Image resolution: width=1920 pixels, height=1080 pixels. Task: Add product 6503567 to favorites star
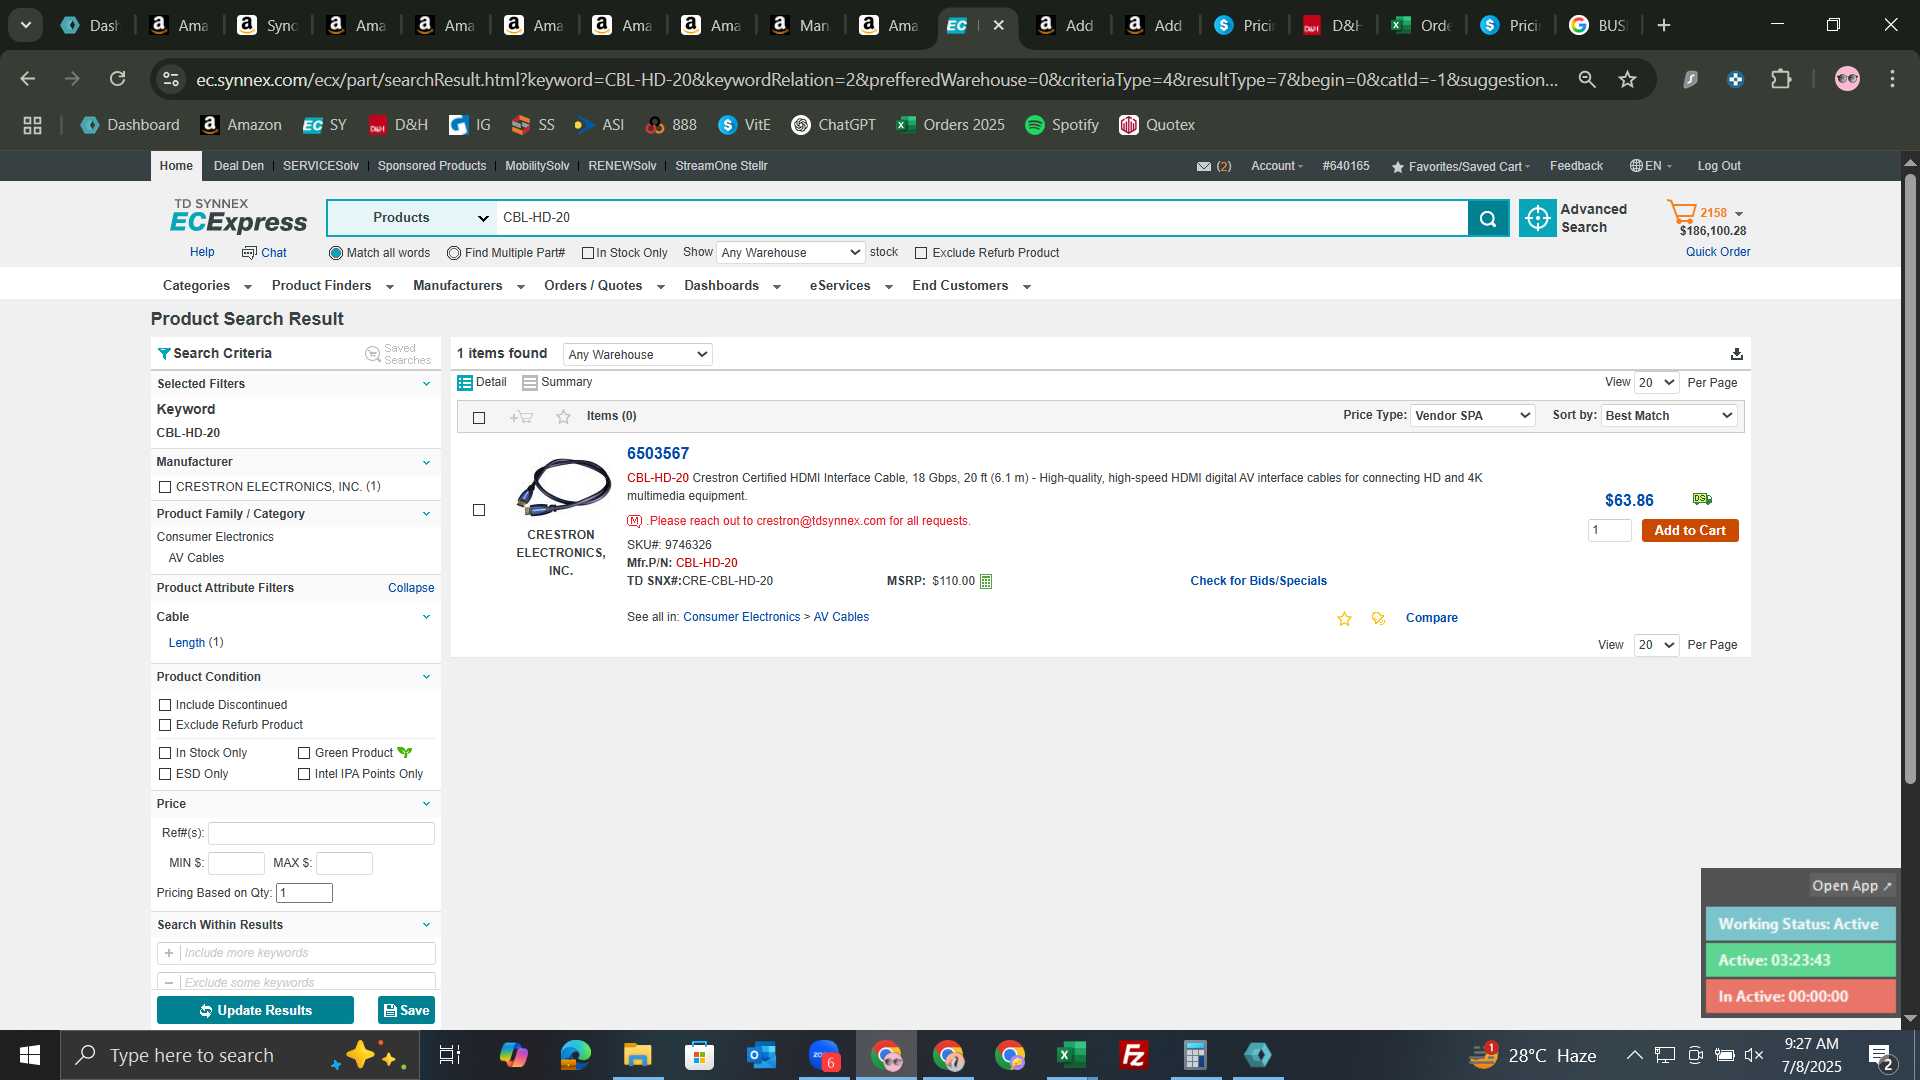pyautogui.click(x=1344, y=619)
